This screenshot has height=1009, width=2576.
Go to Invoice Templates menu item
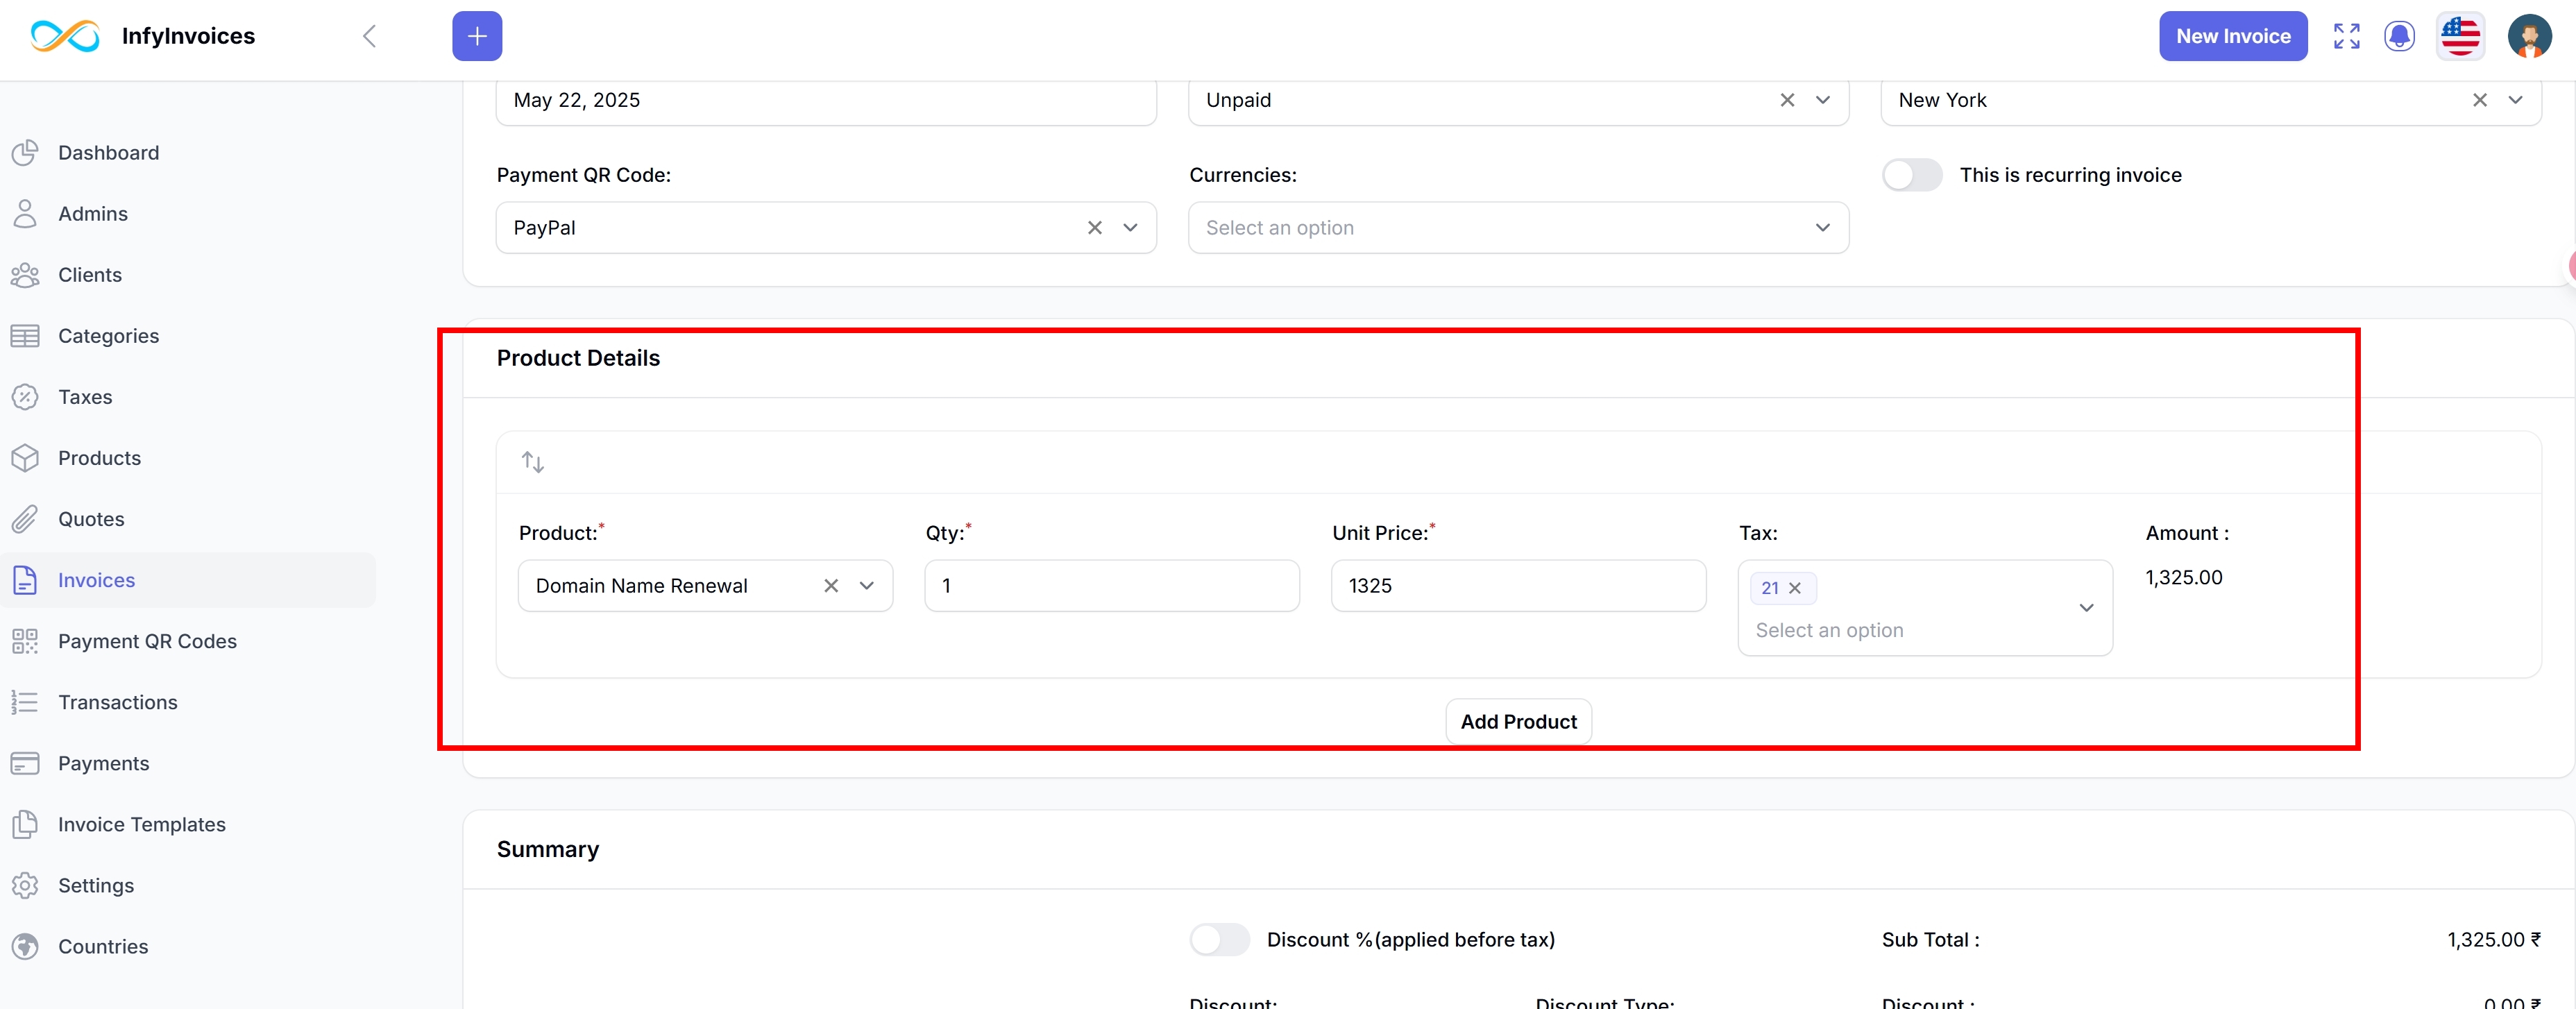tap(141, 824)
